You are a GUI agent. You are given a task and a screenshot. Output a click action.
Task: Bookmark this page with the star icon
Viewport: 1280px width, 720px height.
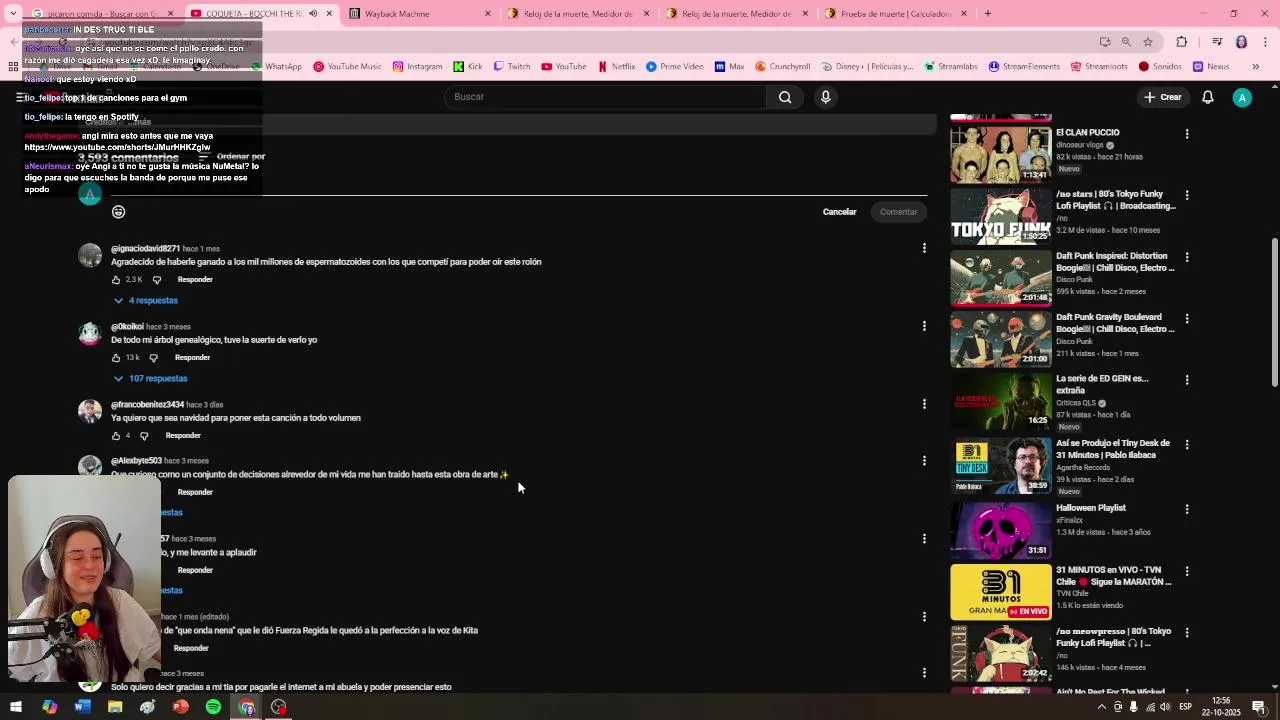pos(1148,42)
